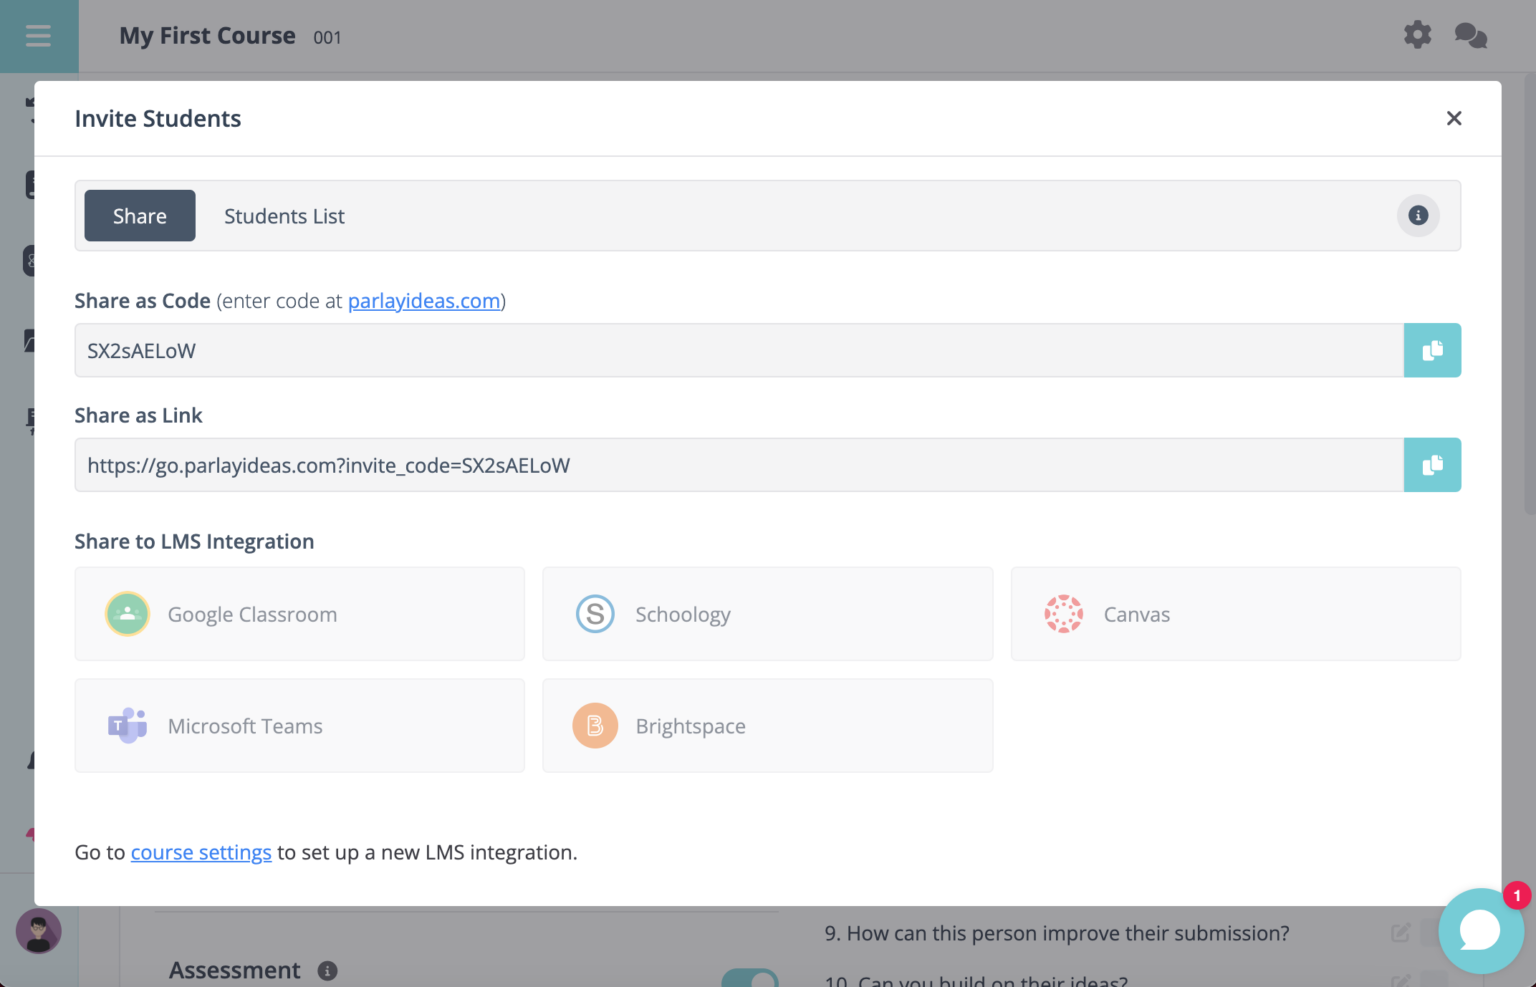
Task: Switch to the Students List tab
Action: tap(284, 216)
